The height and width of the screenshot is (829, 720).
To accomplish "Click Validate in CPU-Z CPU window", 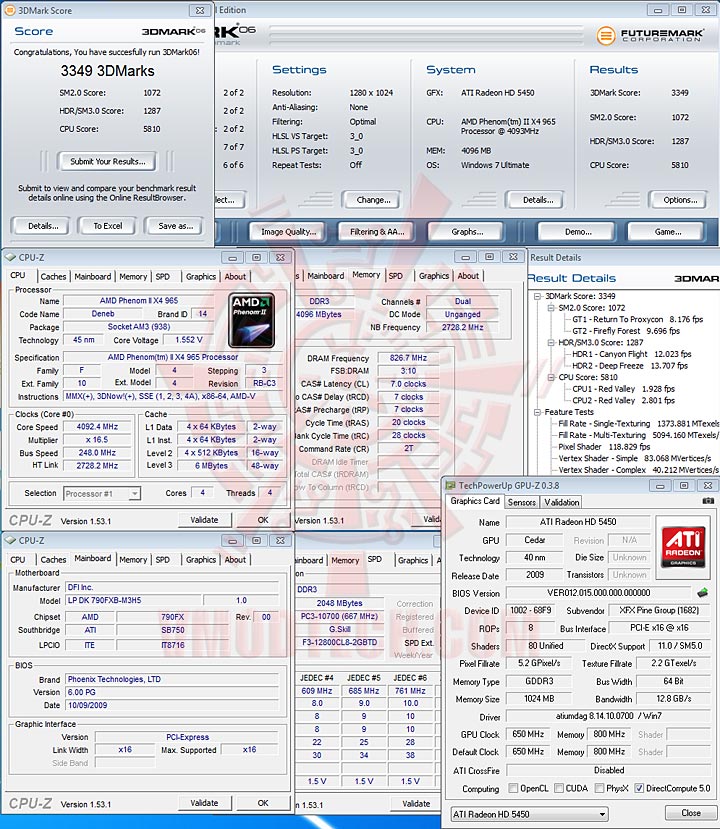I will pyautogui.click(x=204, y=520).
